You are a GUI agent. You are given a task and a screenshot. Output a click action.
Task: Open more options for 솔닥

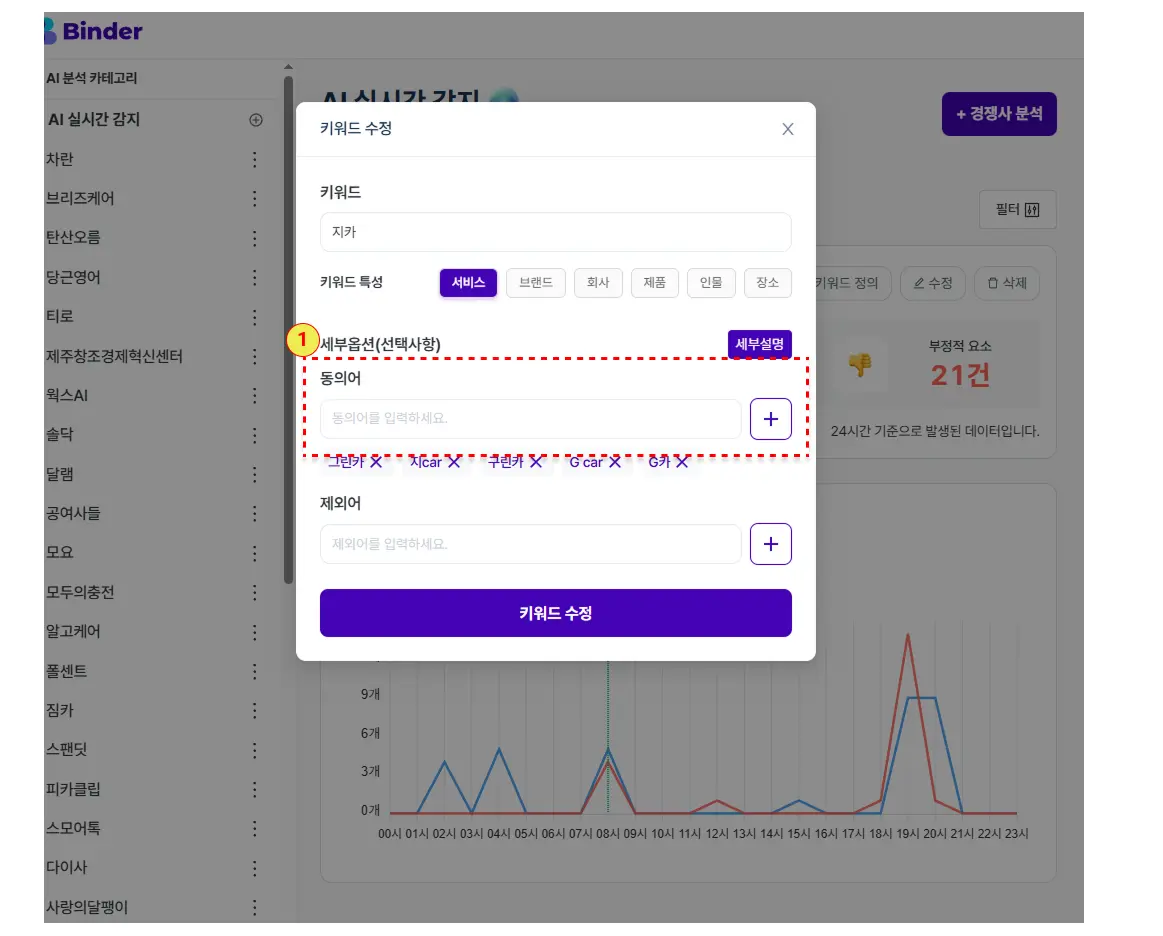[254, 435]
